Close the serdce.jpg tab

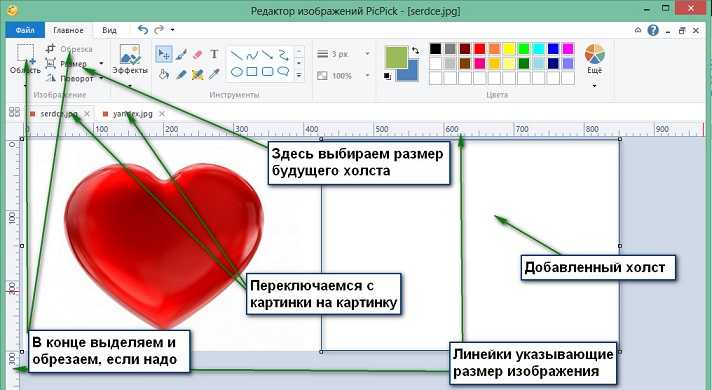click(x=87, y=114)
